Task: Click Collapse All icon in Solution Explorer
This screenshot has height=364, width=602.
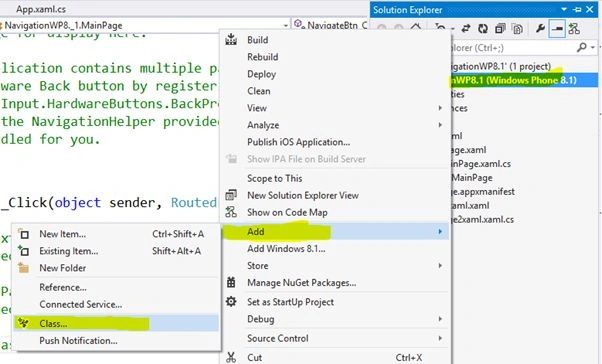Action: (x=499, y=29)
